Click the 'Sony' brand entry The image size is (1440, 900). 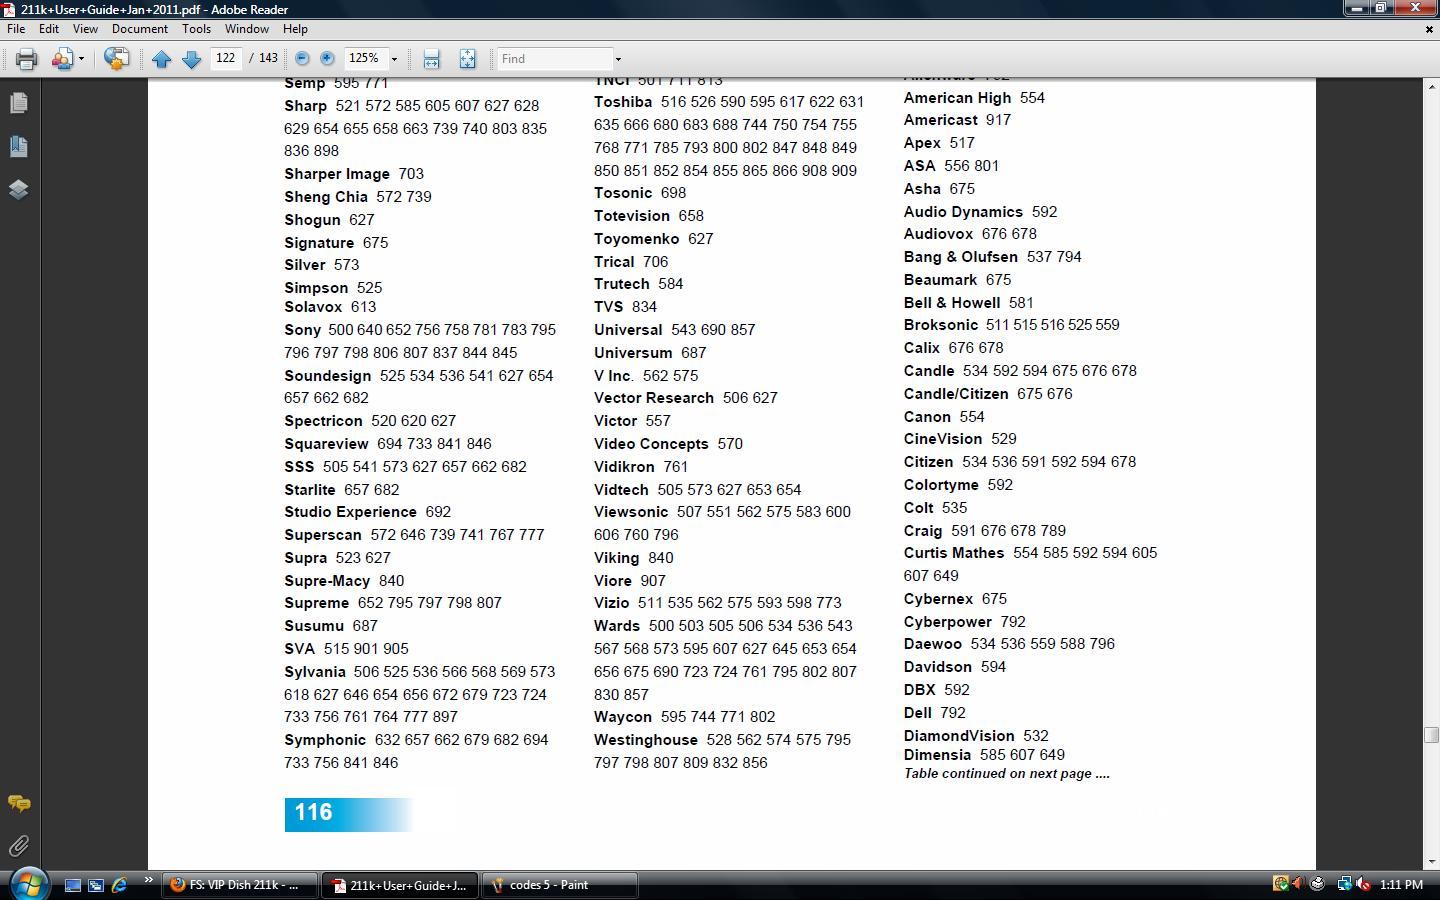pos(302,330)
